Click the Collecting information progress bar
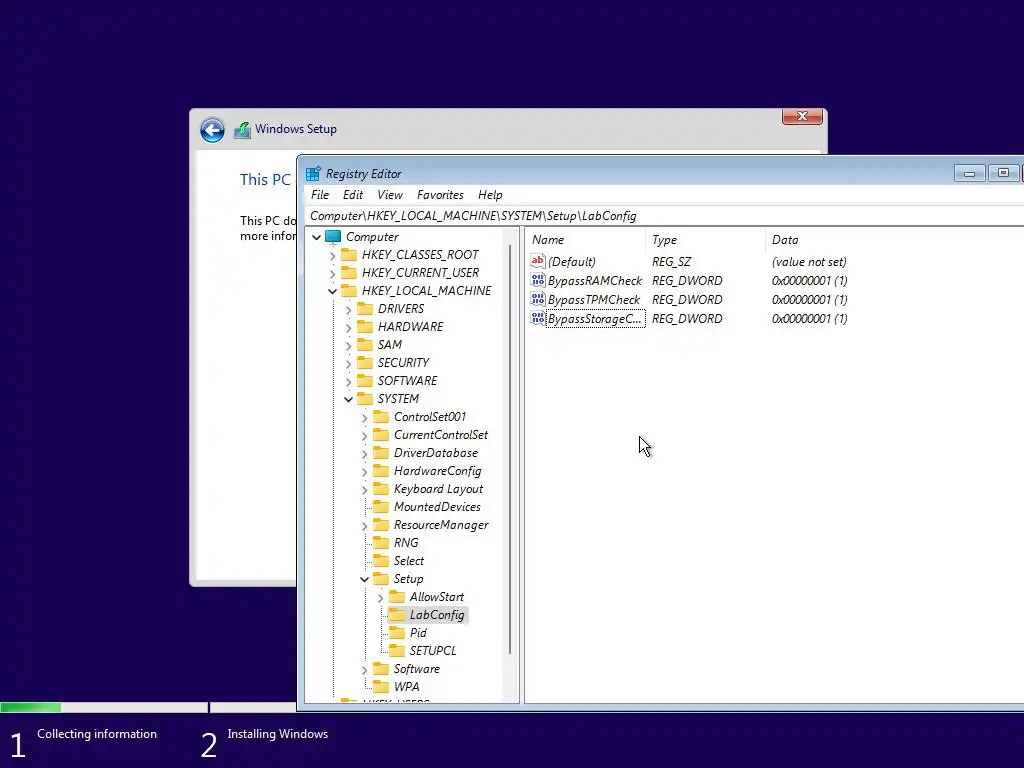The image size is (1024, 768). tap(104, 707)
